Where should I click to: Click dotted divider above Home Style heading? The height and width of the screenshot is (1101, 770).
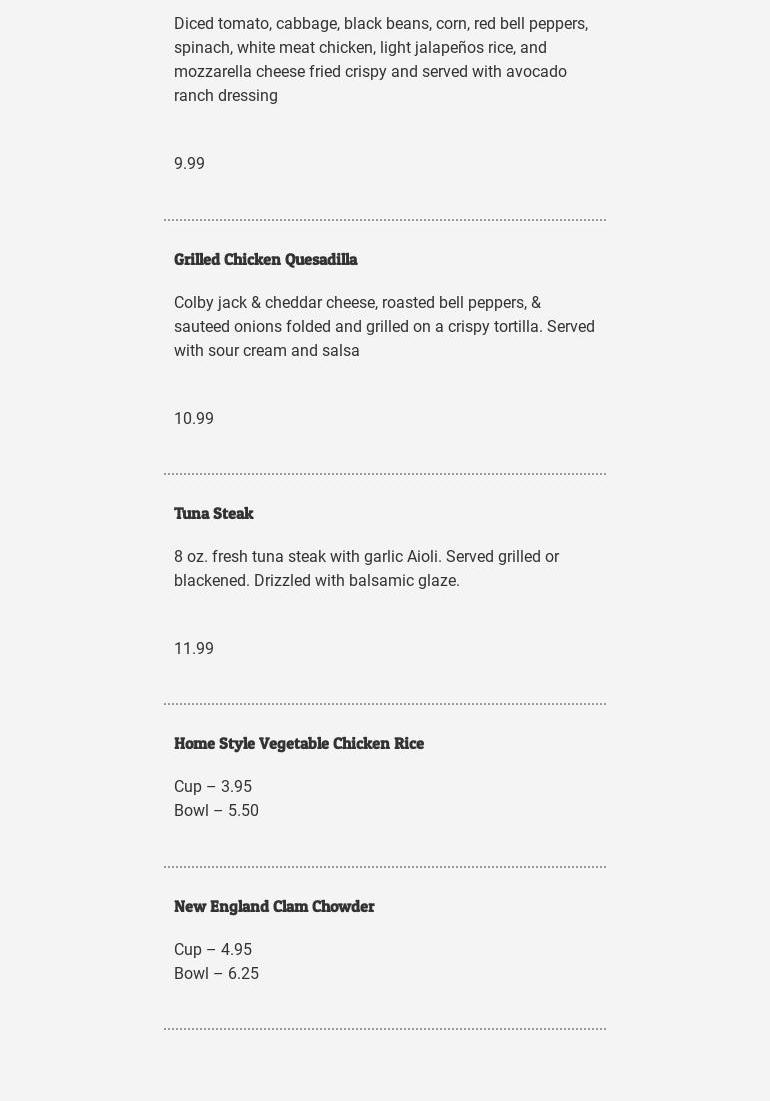coord(385,704)
